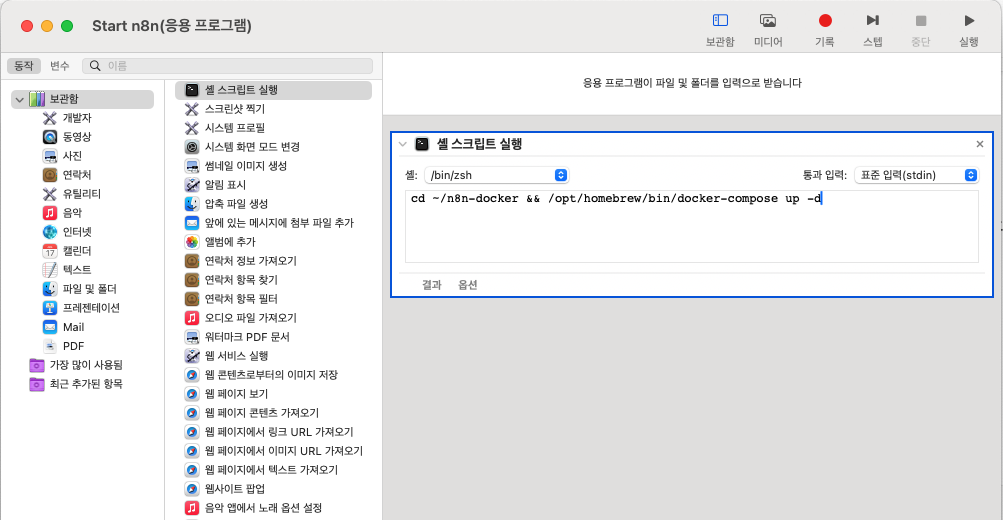
Task: Select 파일 및 폴더 category
Action: pyautogui.click(x=89, y=289)
